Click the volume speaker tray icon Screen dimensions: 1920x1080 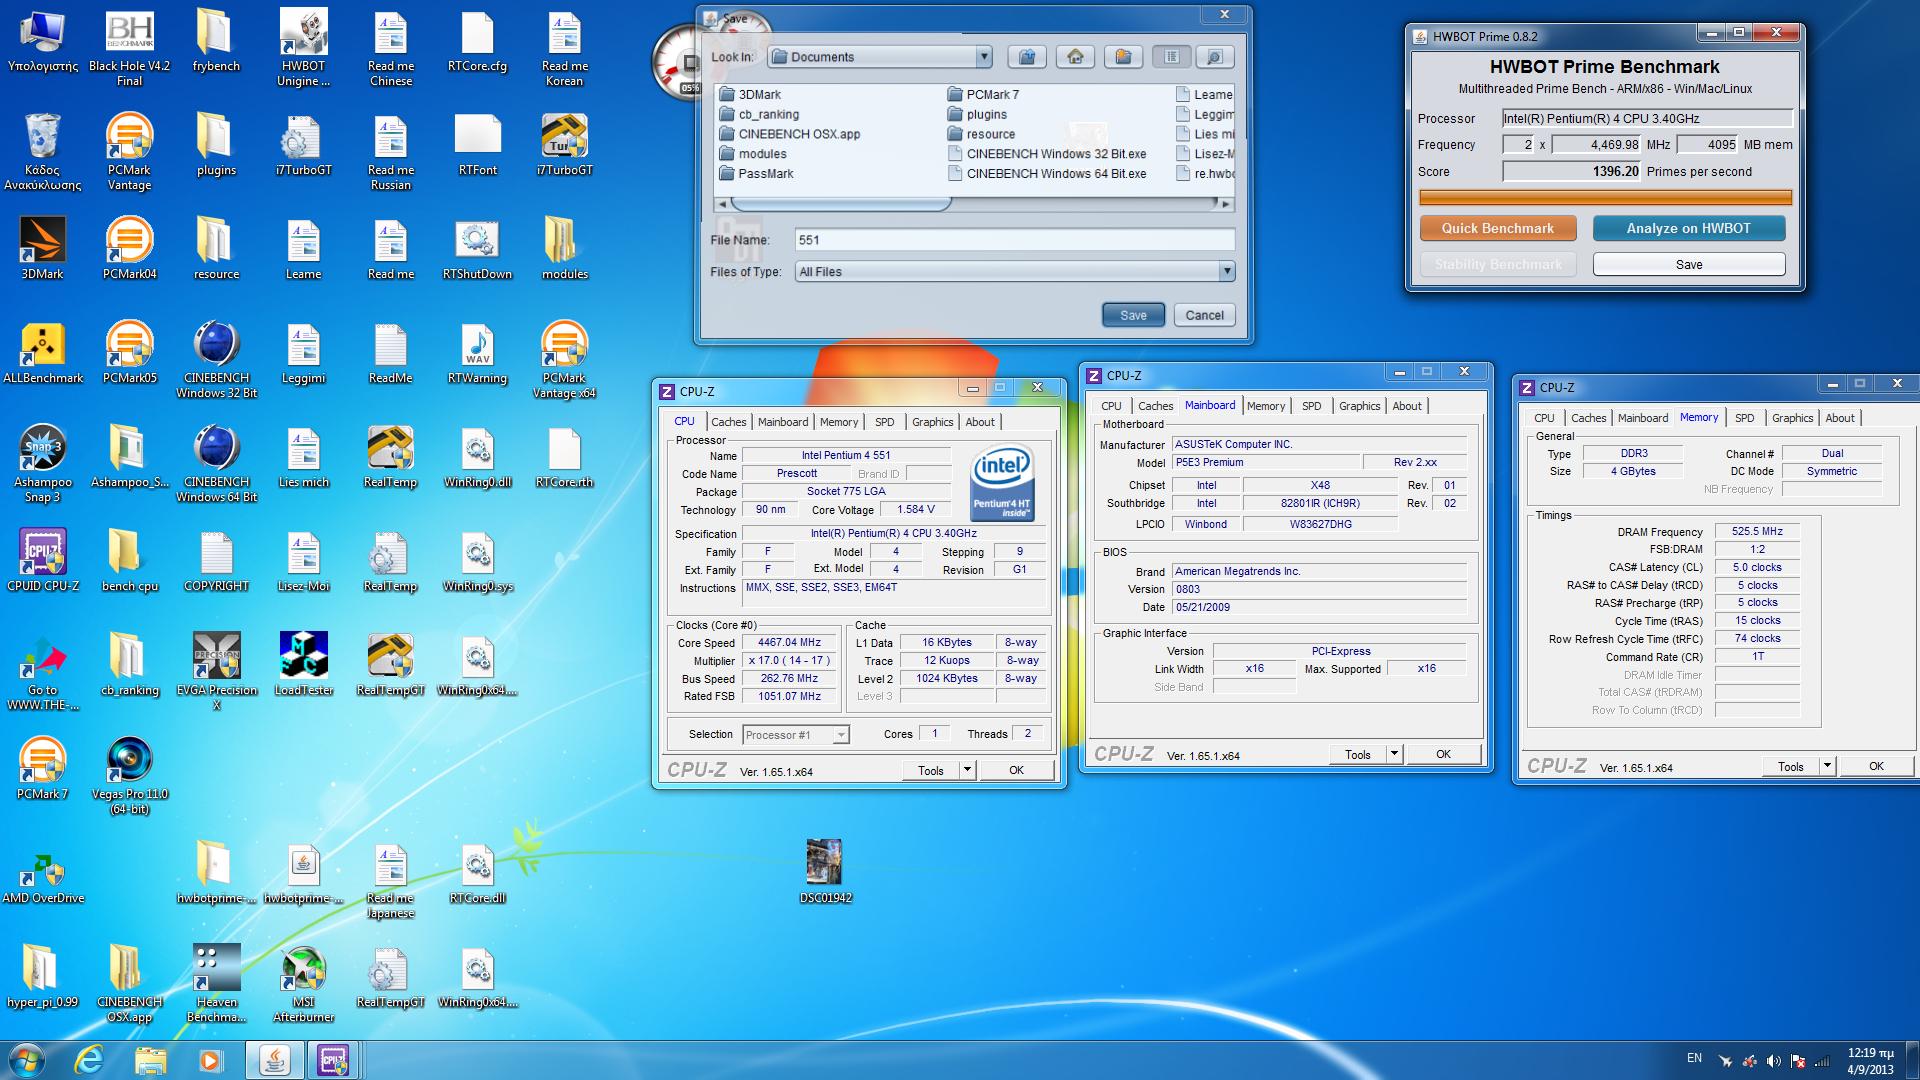(1773, 1061)
